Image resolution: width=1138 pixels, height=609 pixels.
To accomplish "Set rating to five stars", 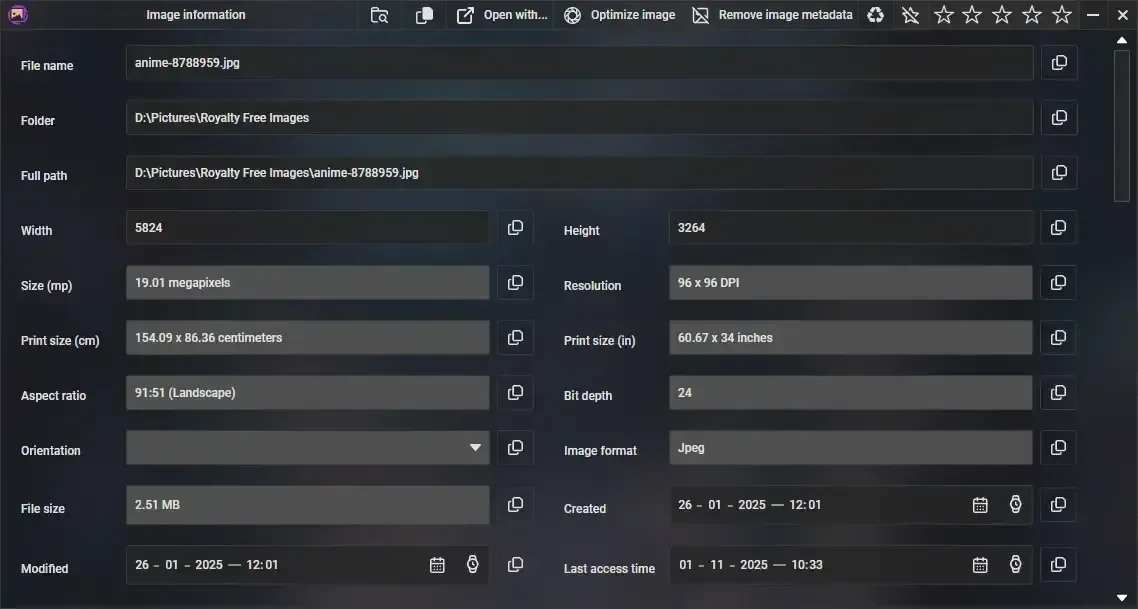I will pos(1062,15).
